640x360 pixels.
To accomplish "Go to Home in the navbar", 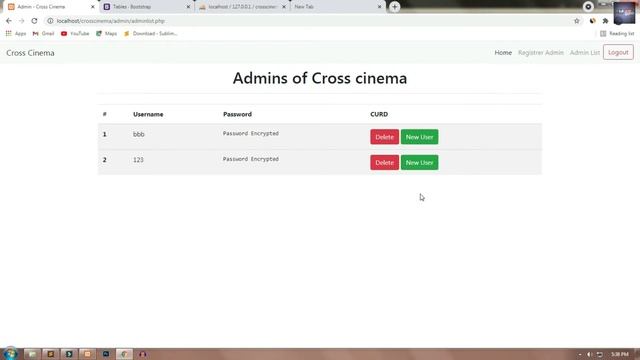I will click(x=503, y=53).
